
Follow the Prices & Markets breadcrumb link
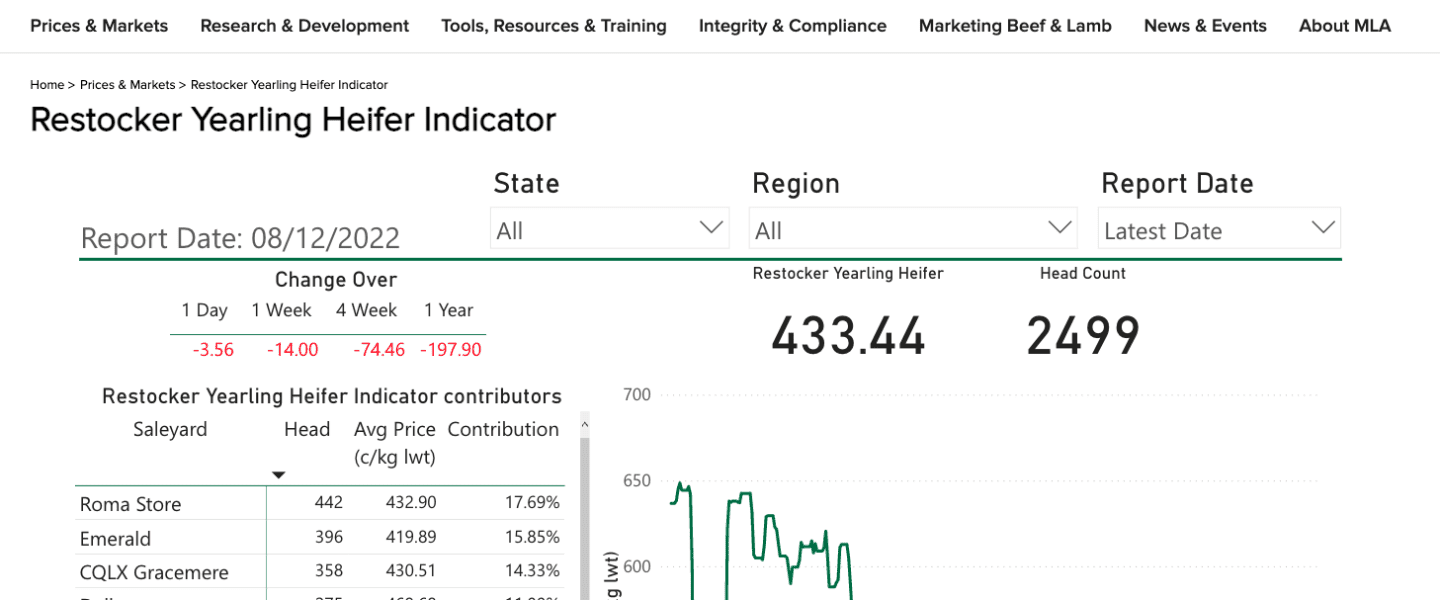tap(127, 85)
